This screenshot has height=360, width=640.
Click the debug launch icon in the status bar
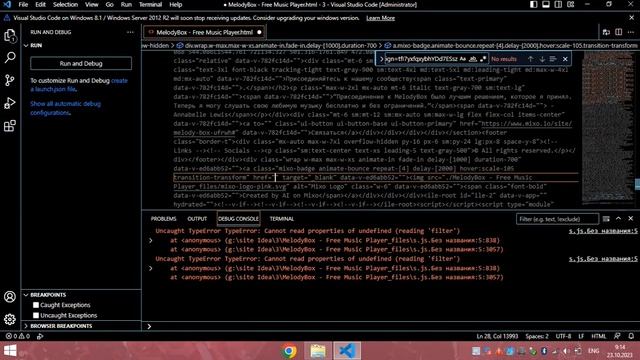pyautogui.click(x=40, y=336)
